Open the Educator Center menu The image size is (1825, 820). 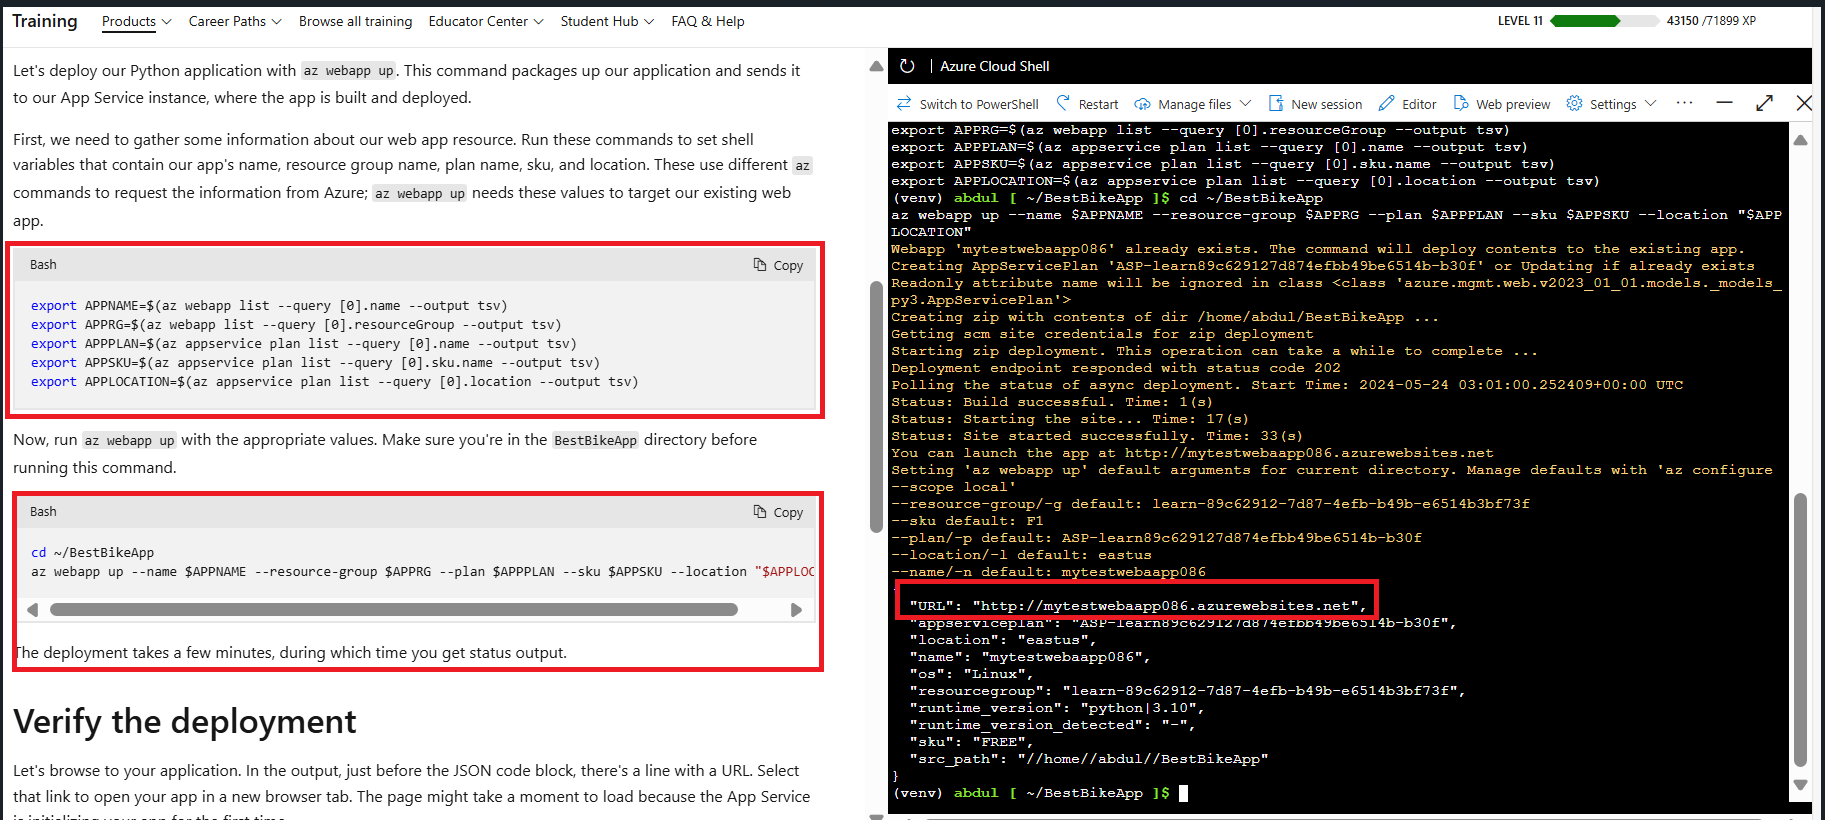(x=486, y=21)
